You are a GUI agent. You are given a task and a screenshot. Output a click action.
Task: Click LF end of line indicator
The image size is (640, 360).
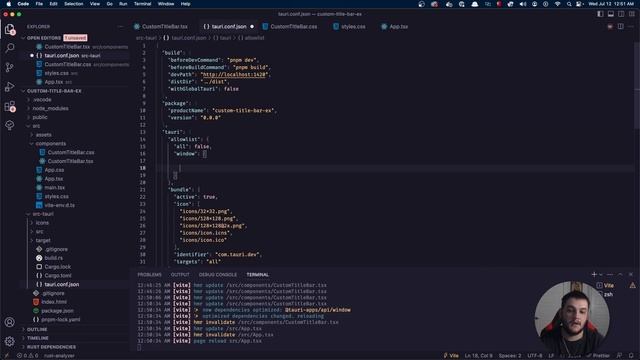(551, 356)
